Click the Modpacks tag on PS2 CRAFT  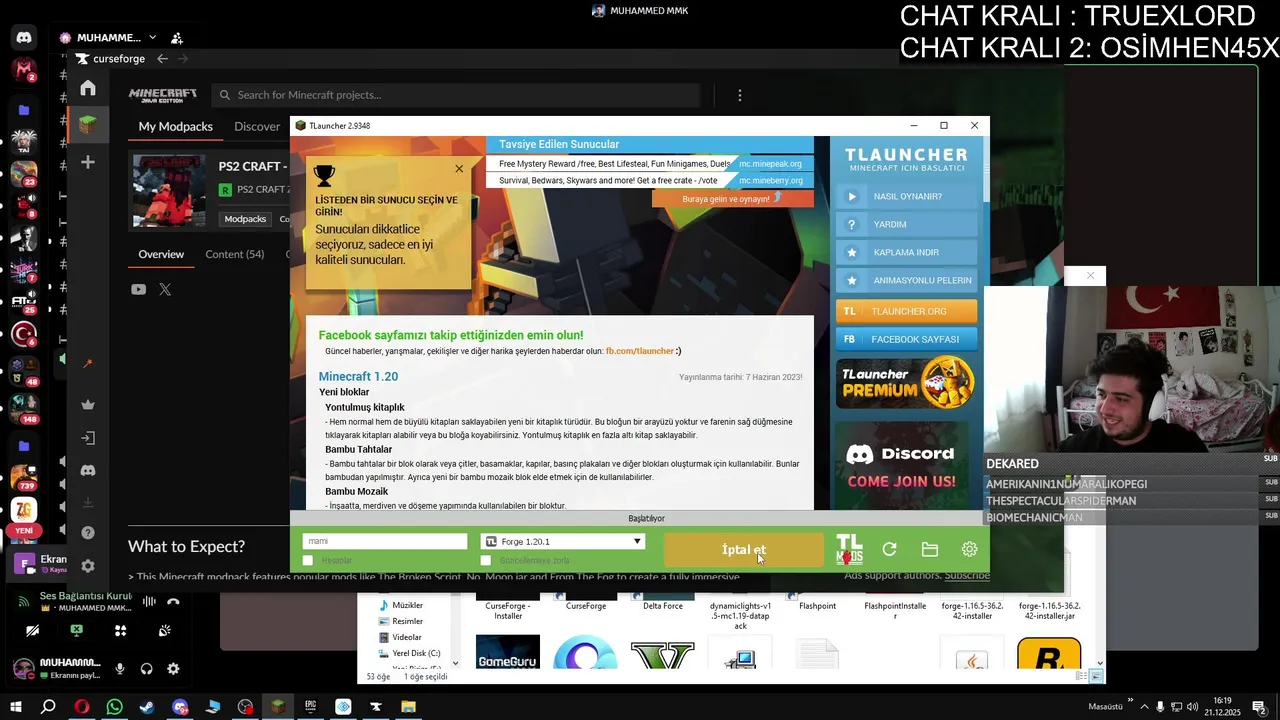[245, 219]
